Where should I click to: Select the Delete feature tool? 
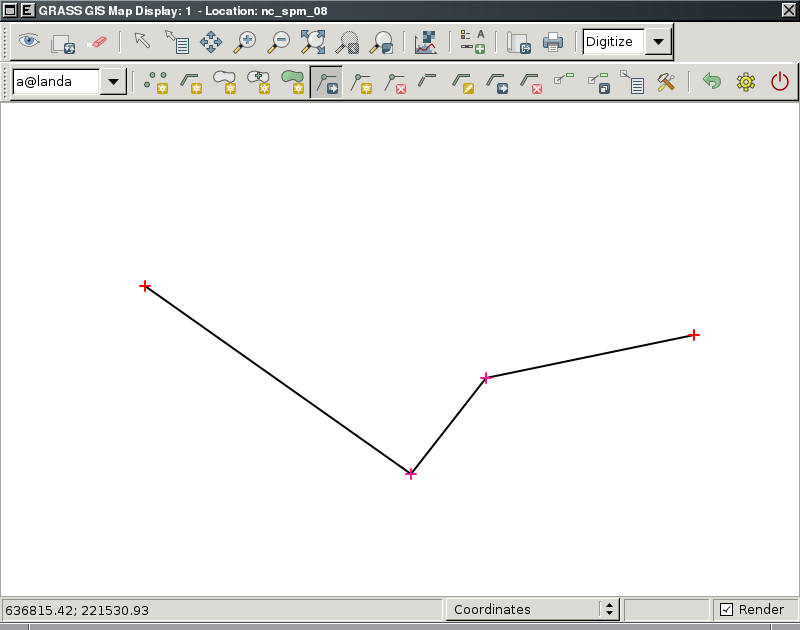(x=531, y=83)
